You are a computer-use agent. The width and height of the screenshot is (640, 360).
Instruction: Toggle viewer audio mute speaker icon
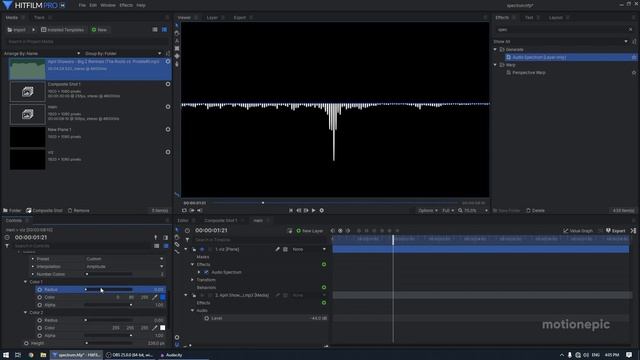pos(200,210)
